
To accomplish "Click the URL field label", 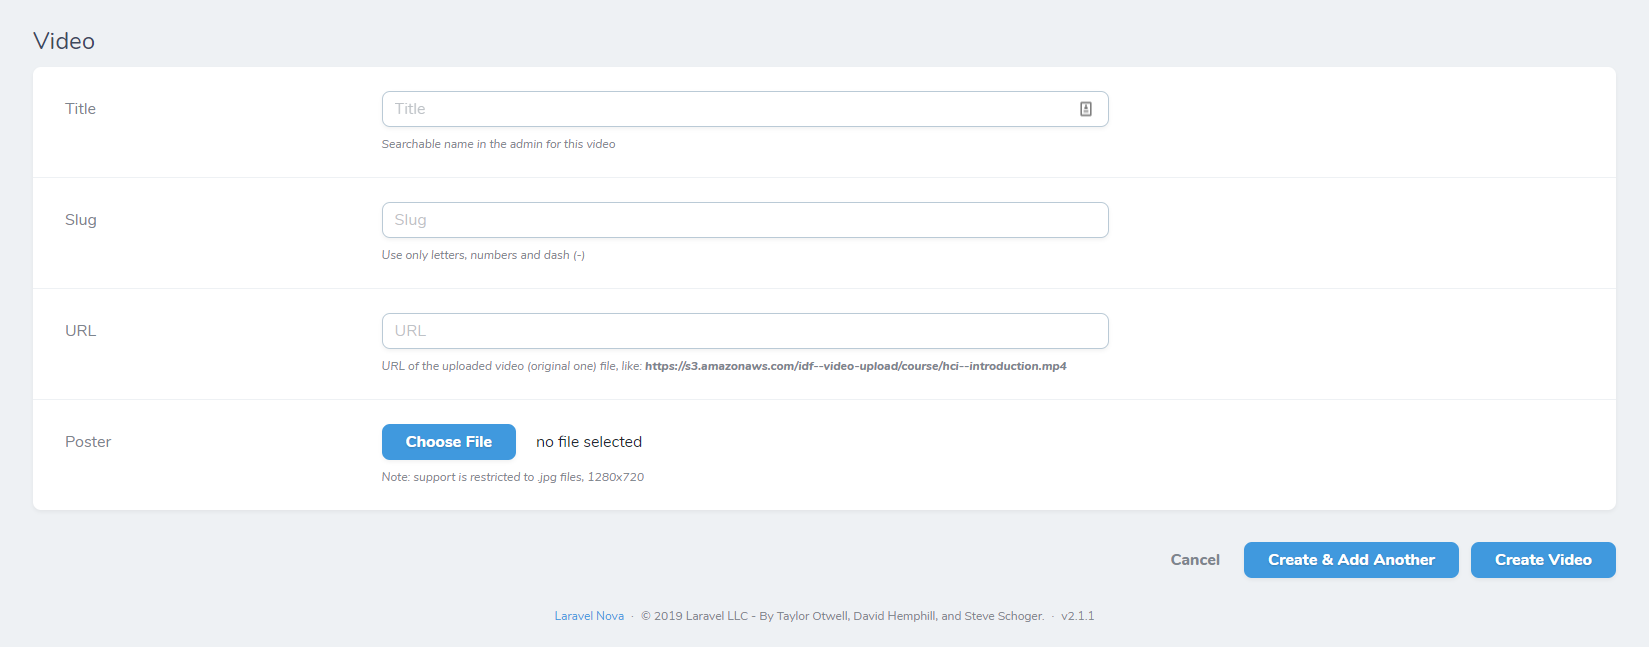I will pyautogui.click(x=81, y=331).
